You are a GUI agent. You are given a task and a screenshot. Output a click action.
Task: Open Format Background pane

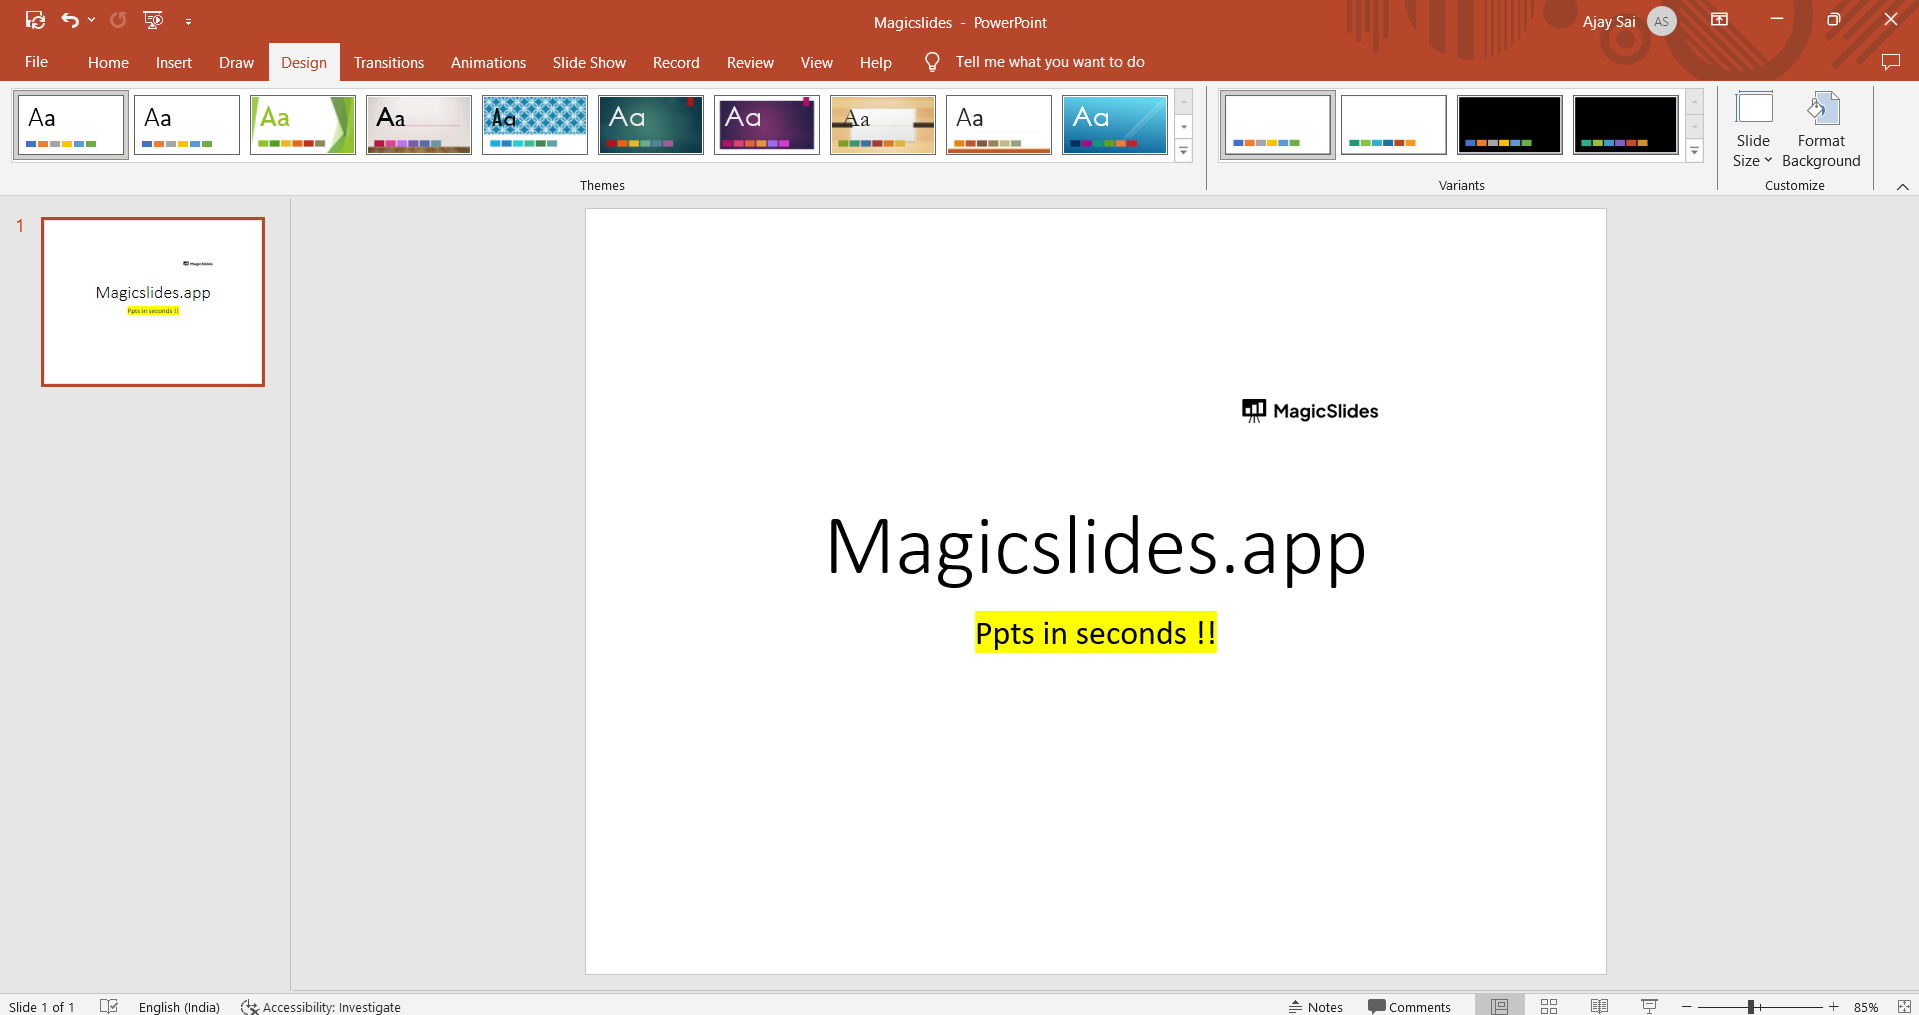point(1821,131)
